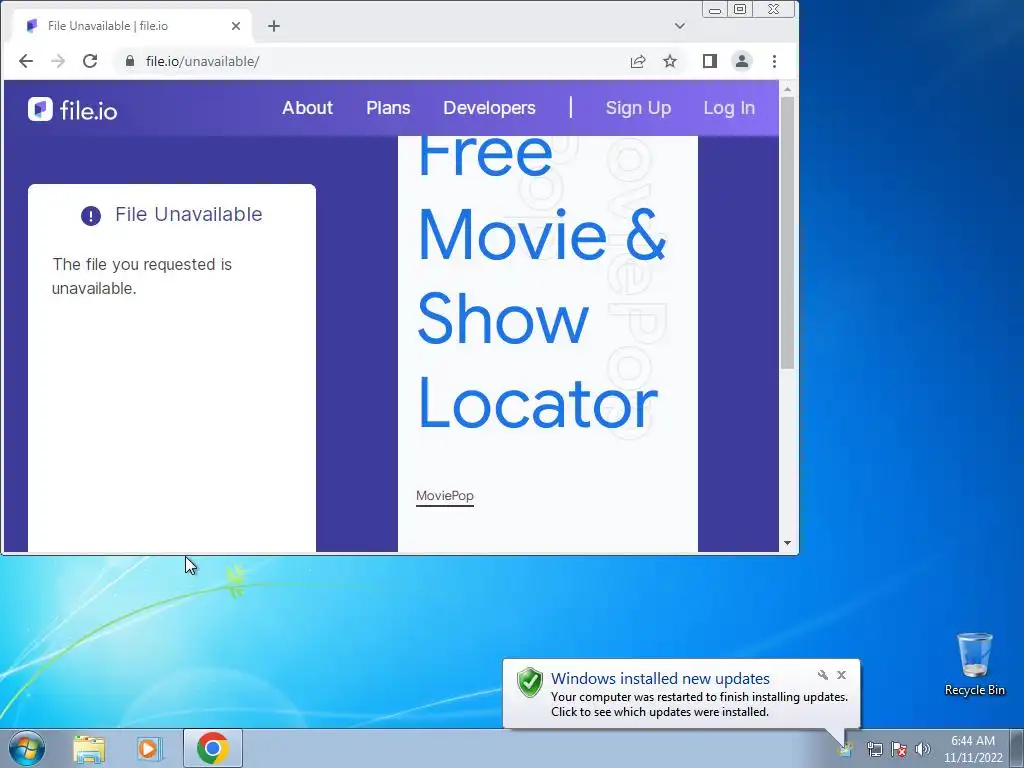Bookmark this tab with the star icon
1024x768 pixels.
pyautogui.click(x=670, y=61)
